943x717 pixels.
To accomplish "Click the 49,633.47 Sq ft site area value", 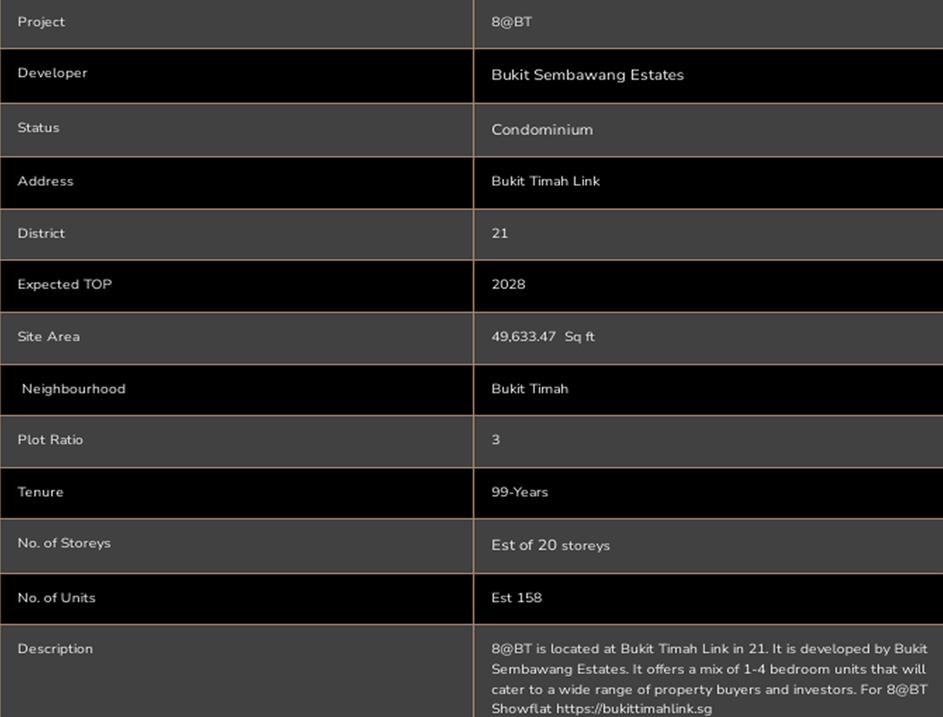I will [542, 337].
